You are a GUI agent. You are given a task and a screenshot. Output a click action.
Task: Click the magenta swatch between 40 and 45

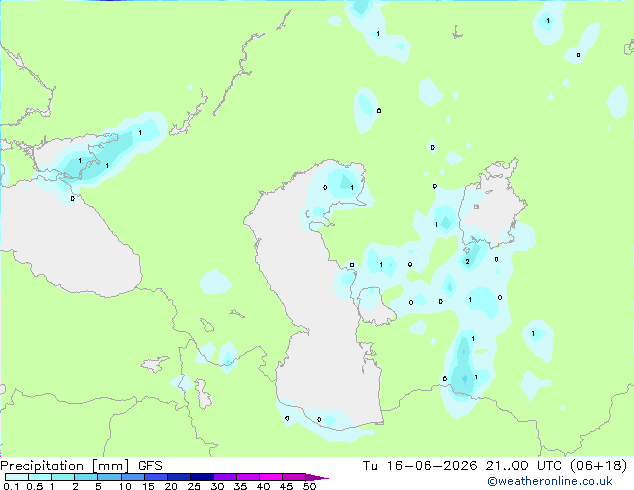(271, 477)
